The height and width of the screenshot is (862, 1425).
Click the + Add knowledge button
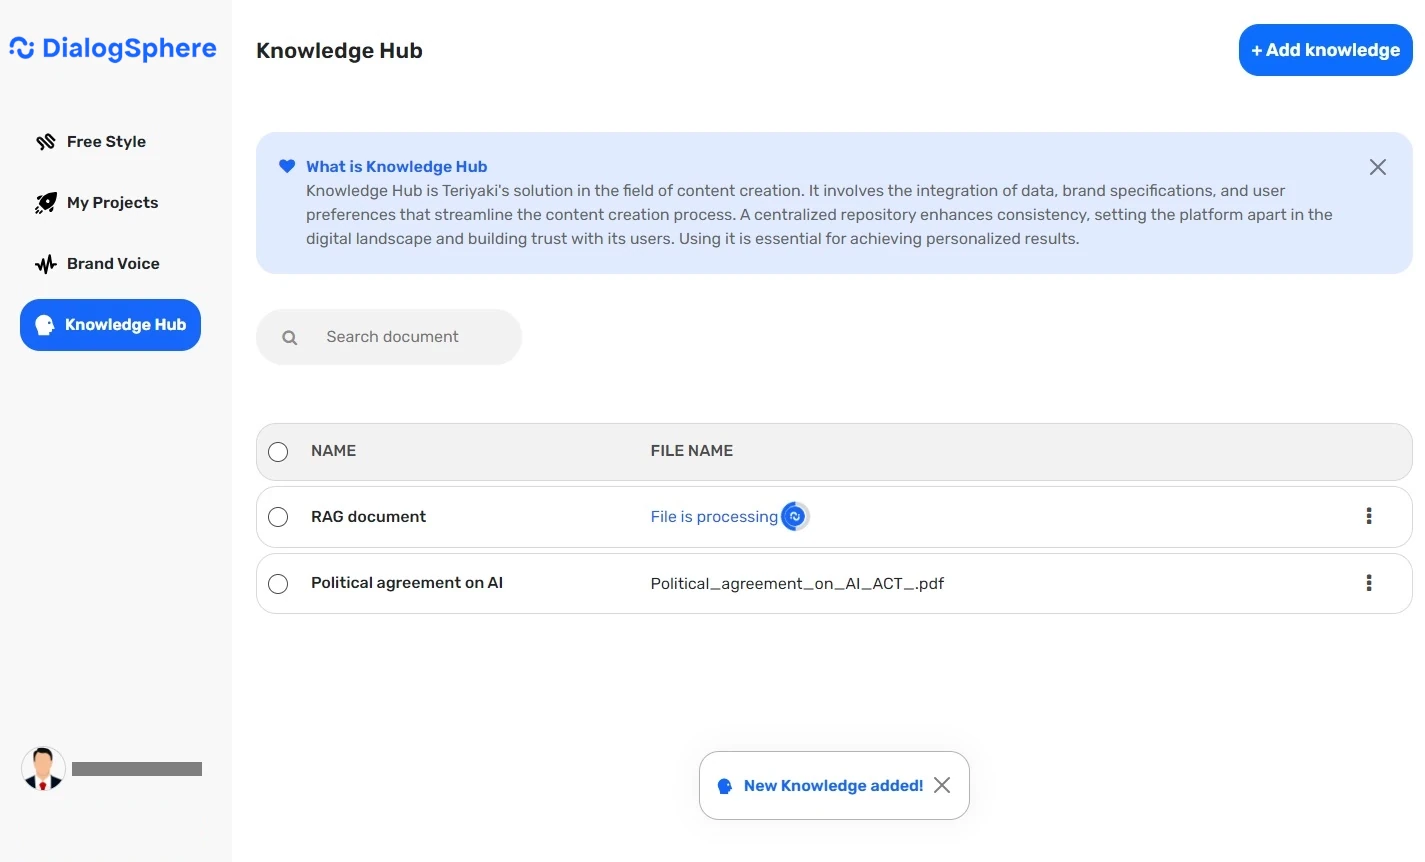pos(1325,49)
